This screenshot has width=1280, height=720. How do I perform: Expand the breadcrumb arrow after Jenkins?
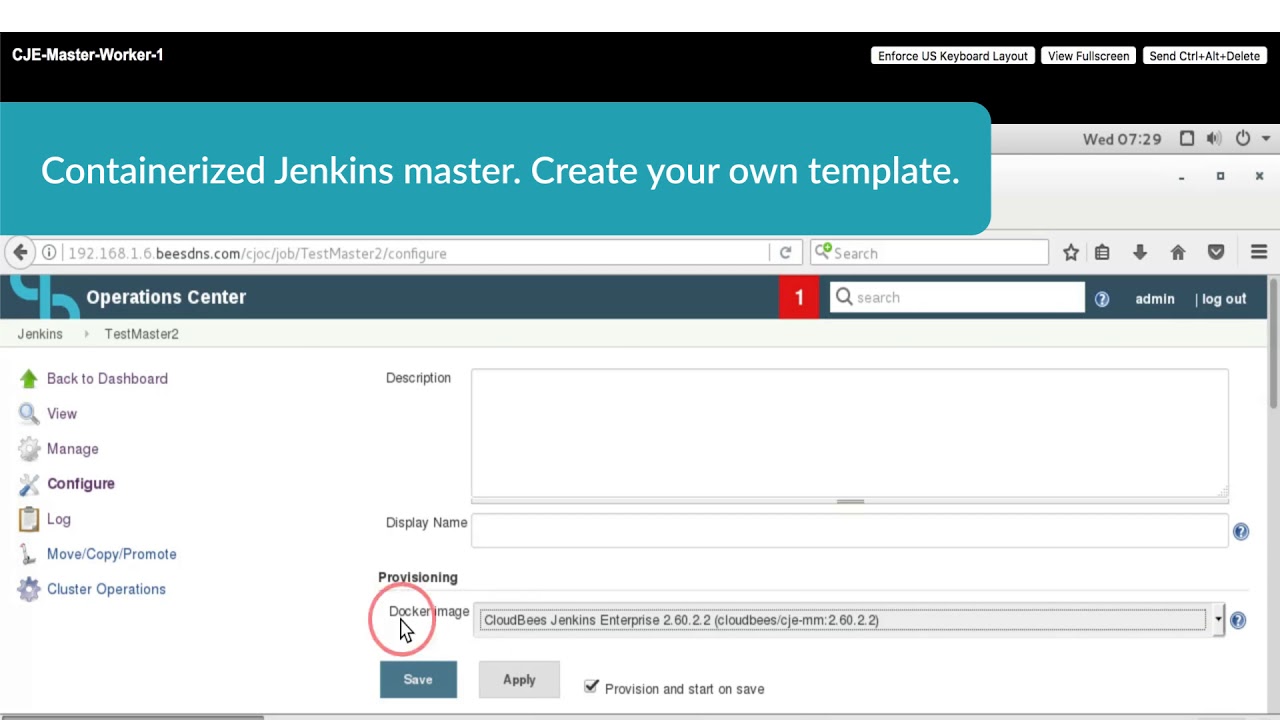tap(85, 334)
